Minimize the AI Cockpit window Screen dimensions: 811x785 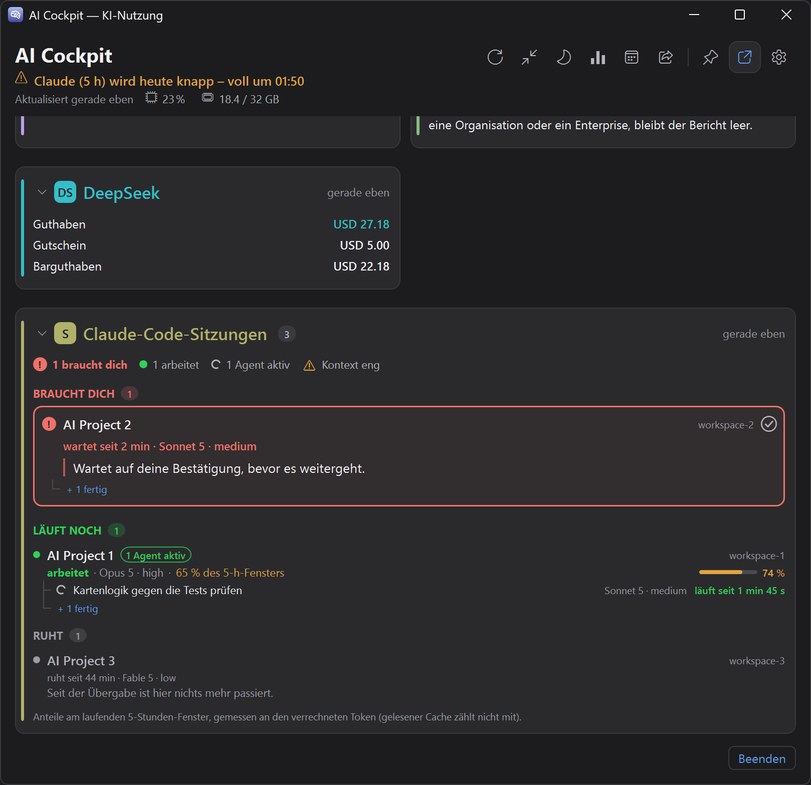694,14
